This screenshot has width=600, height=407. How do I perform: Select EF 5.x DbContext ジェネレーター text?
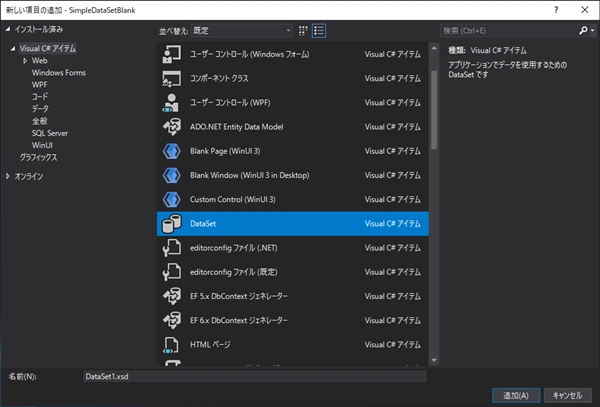[x=239, y=296]
